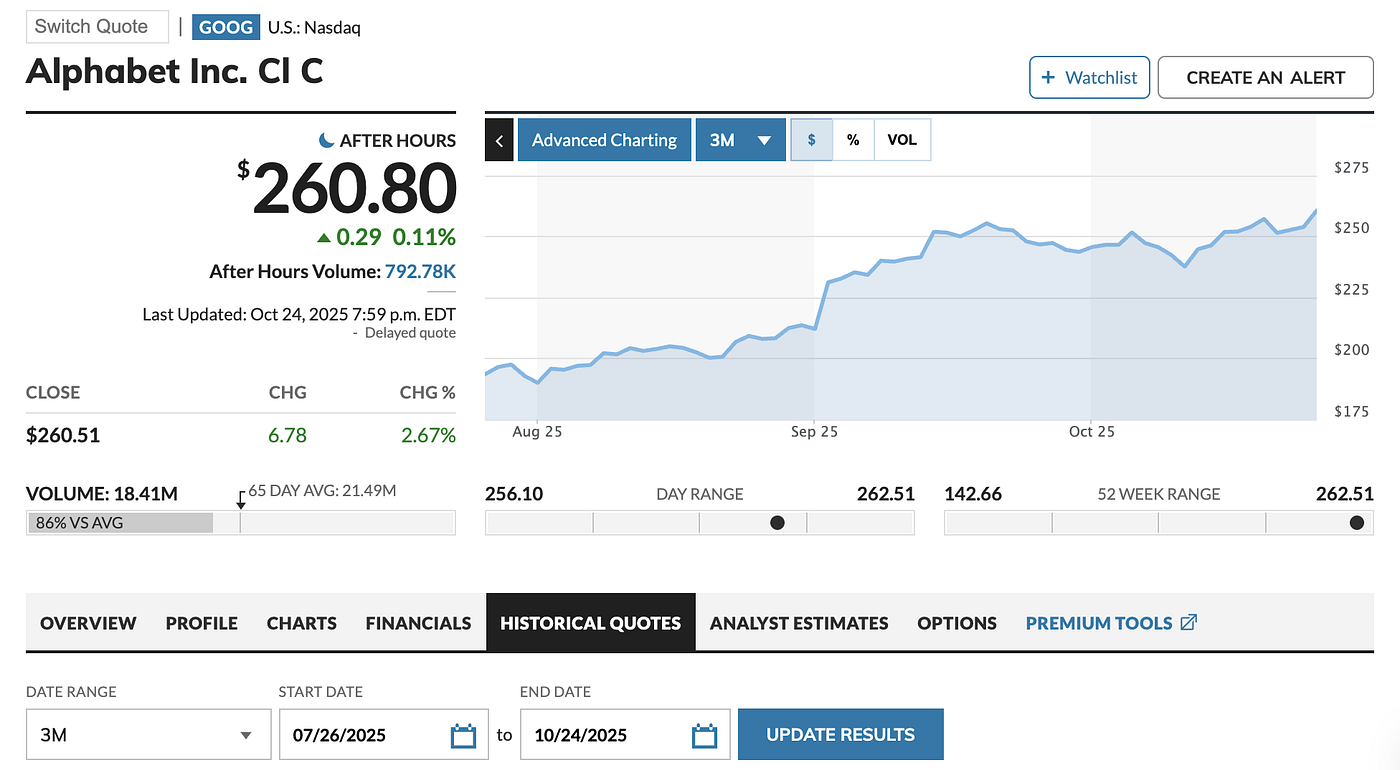Image resolution: width=1400 pixels, height=770 pixels.
Task: Open the start date calendar picker
Action: click(x=462, y=734)
